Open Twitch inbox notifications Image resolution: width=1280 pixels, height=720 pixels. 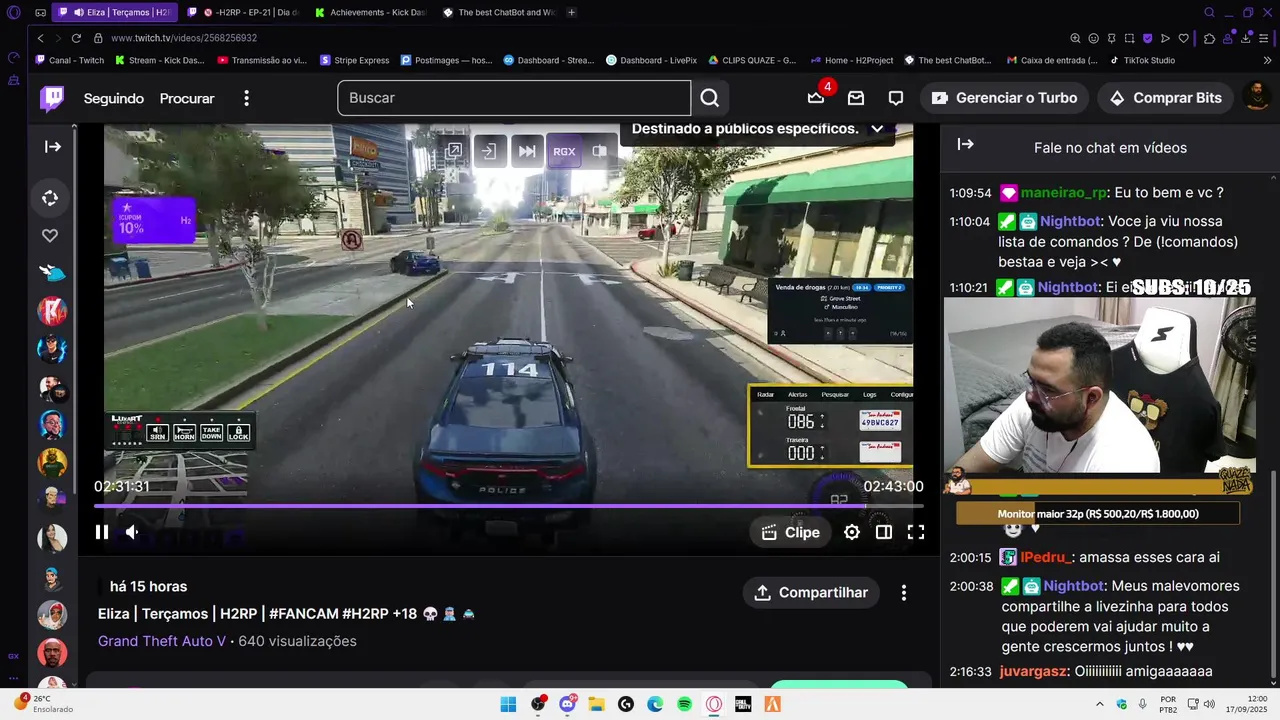click(856, 98)
